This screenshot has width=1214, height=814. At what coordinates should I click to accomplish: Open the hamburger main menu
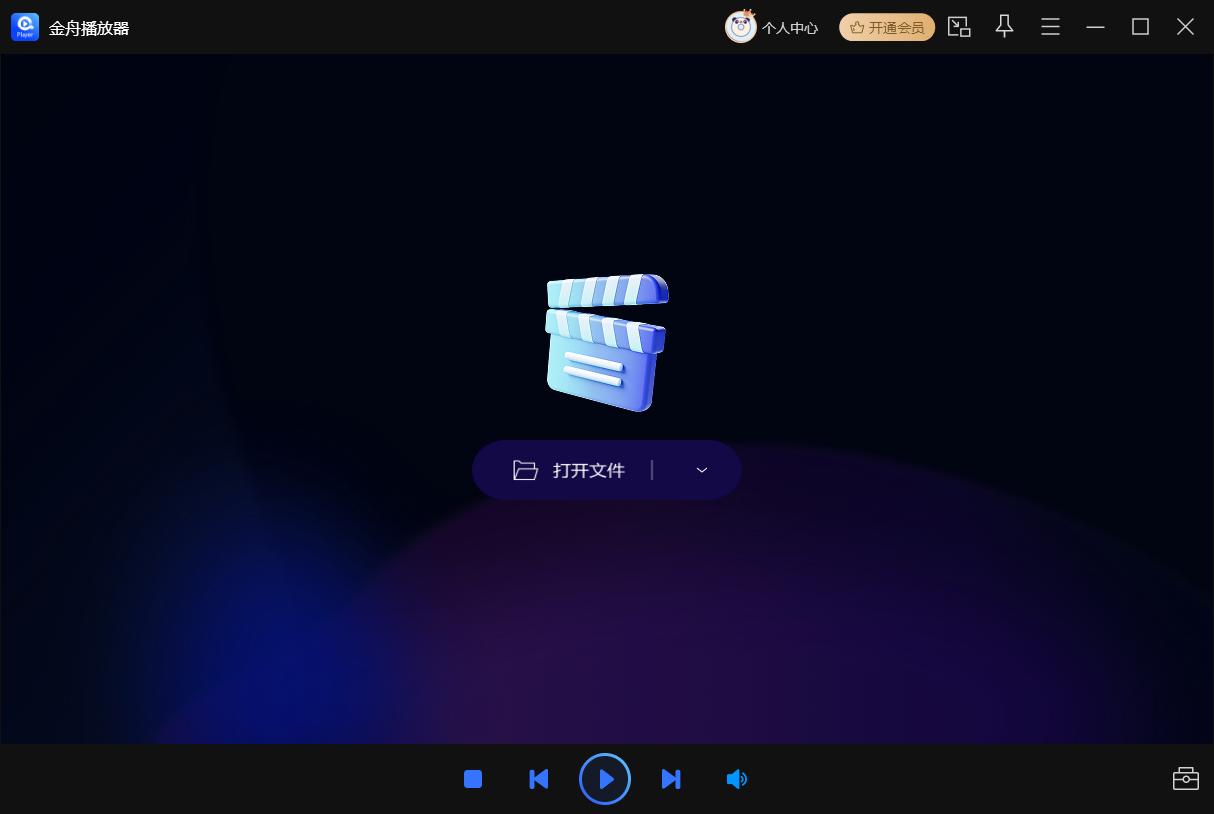pyautogui.click(x=1050, y=27)
